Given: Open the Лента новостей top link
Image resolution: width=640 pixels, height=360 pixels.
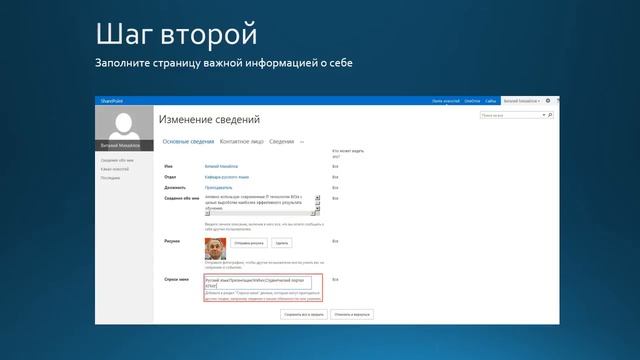Looking at the screenshot, I should (446, 101).
